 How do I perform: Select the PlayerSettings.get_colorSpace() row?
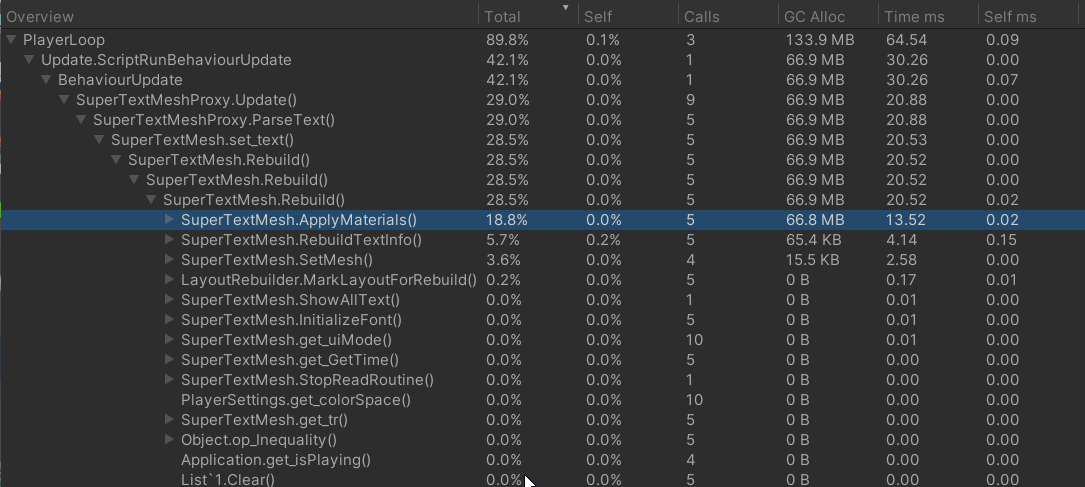542,401
